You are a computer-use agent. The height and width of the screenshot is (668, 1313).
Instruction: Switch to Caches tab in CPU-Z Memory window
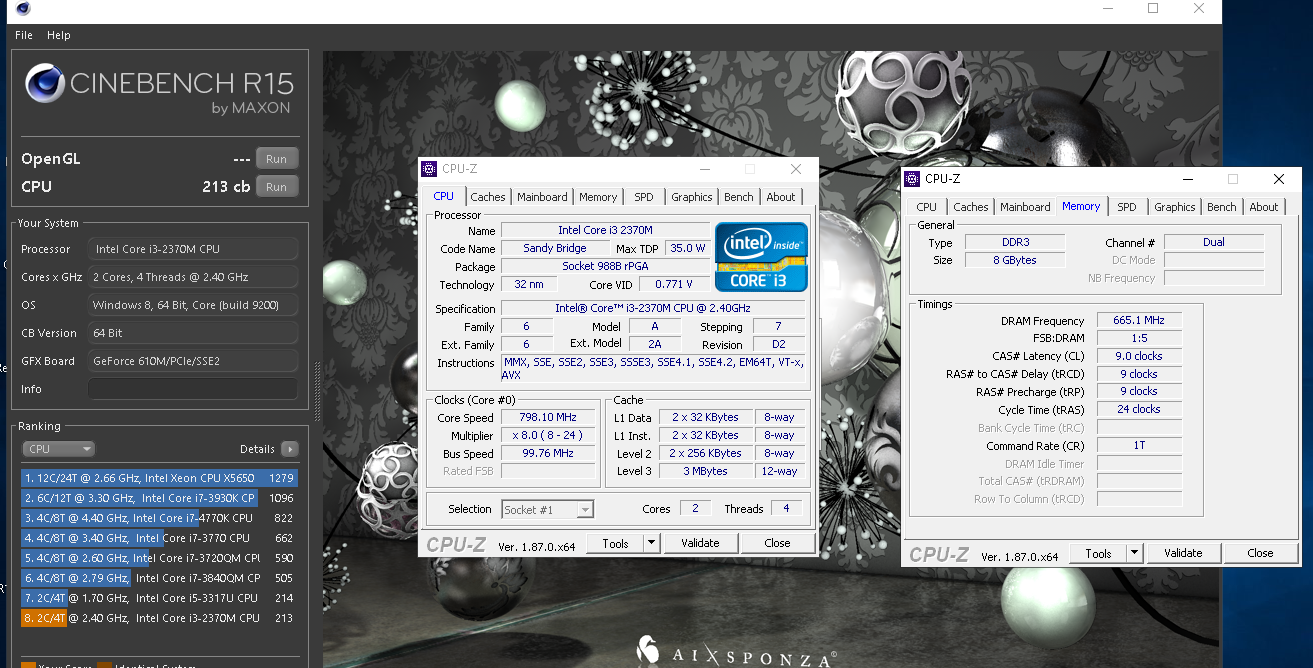point(971,207)
